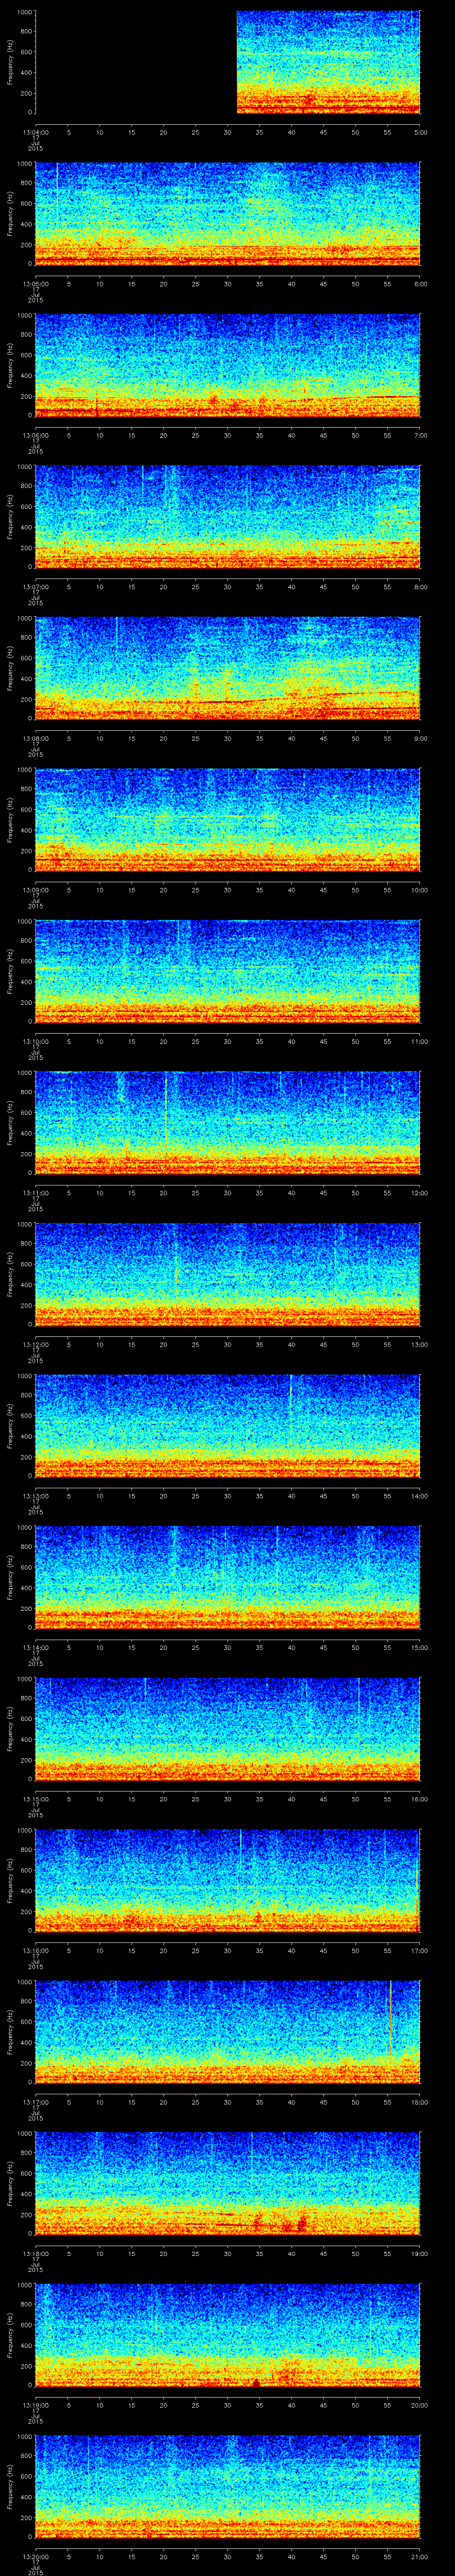The width and height of the screenshot is (455, 2576).
Task: Select the spectrogram panel starting at 13:08:00
Action: click(228, 668)
